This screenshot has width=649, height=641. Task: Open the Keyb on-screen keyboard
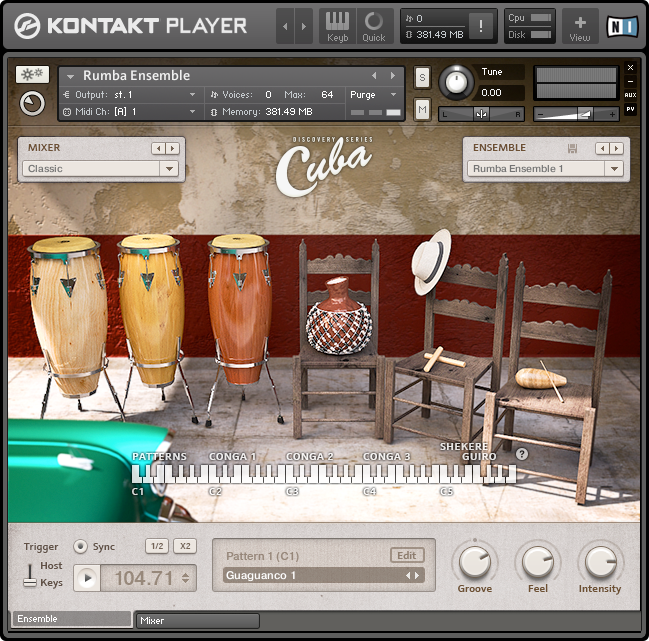click(x=337, y=26)
